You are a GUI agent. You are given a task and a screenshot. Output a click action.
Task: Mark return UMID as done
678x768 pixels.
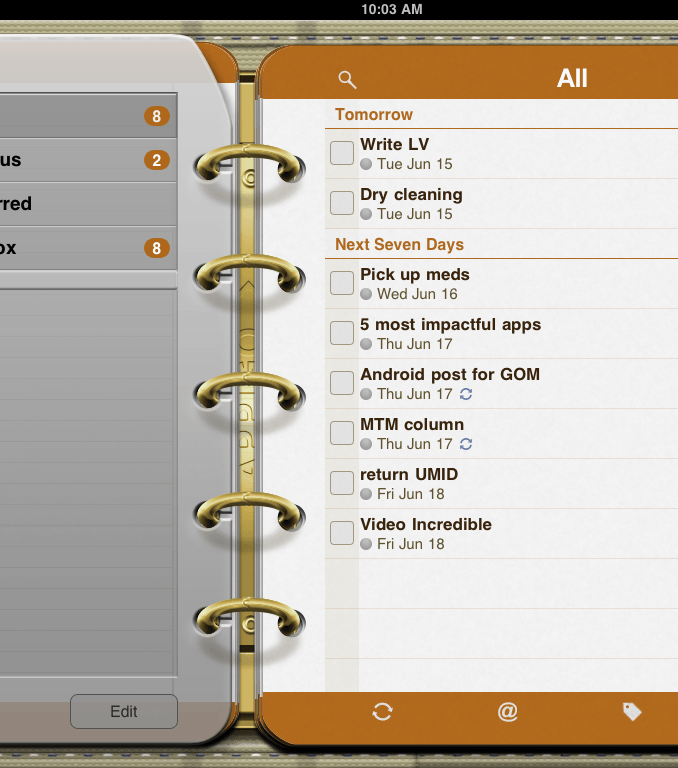[x=342, y=482]
